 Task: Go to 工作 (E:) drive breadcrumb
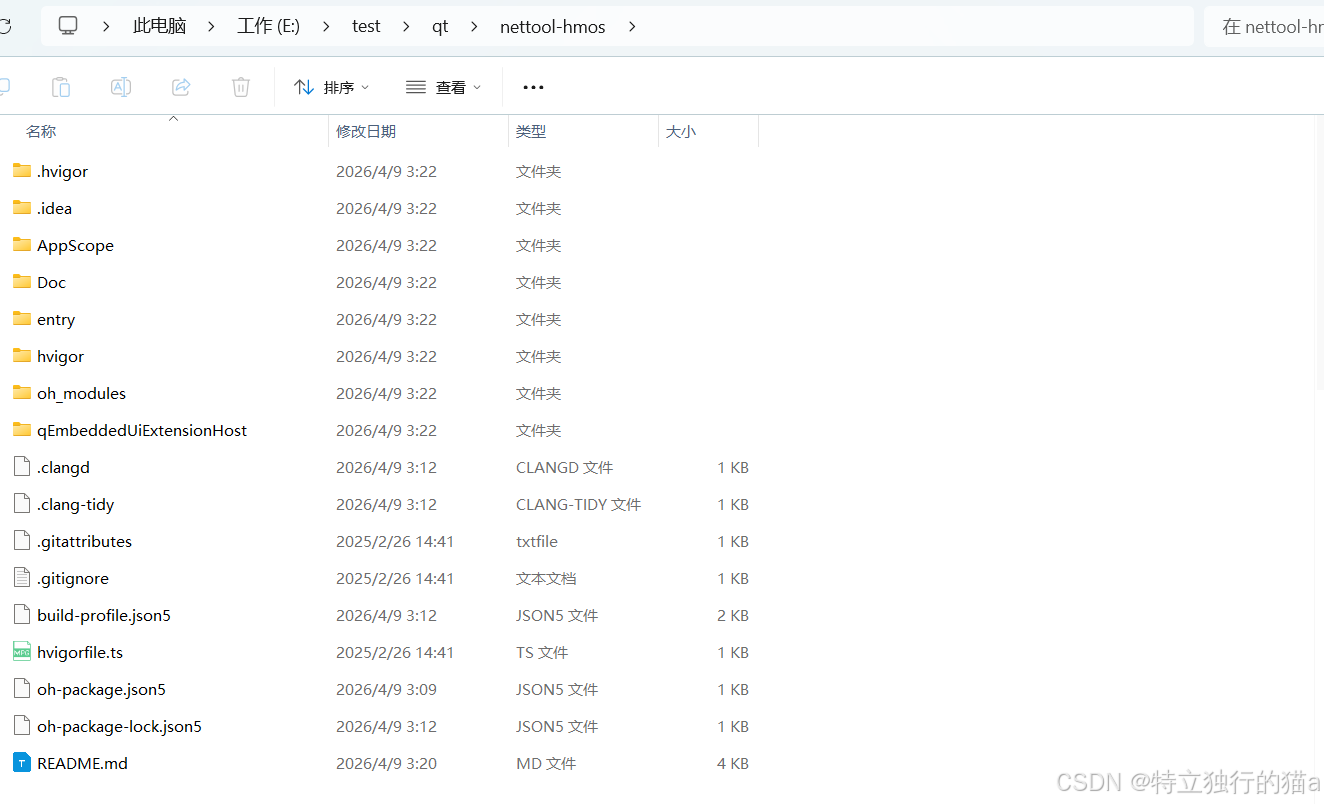coord(268,26)
